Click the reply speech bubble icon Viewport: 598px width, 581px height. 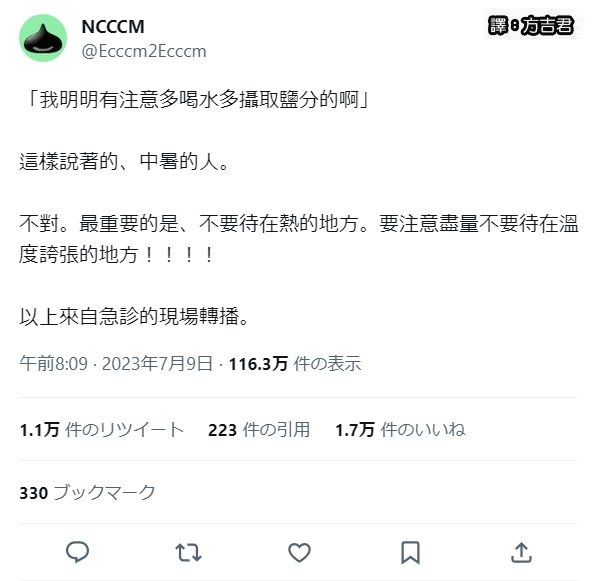[x=77, y=552]
